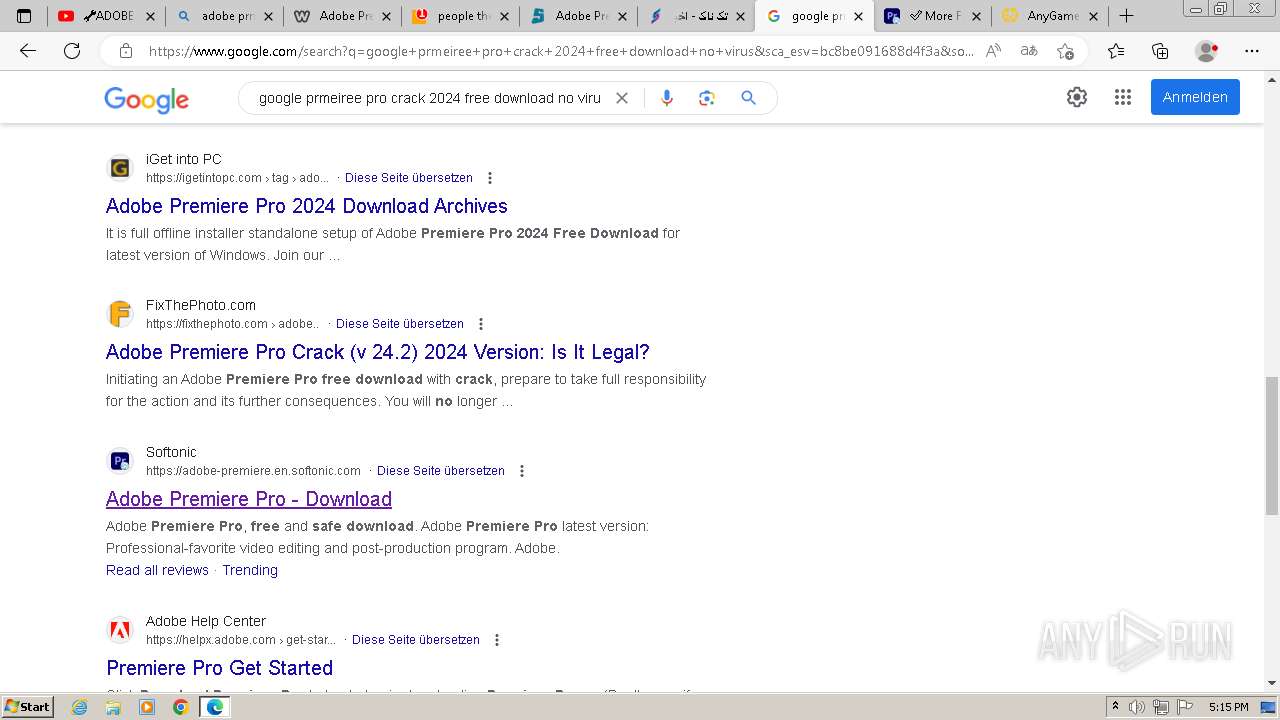Open Chrome from the taskbar
Viewport: 1280px width, 720px height.
click(x=180, y=707)
